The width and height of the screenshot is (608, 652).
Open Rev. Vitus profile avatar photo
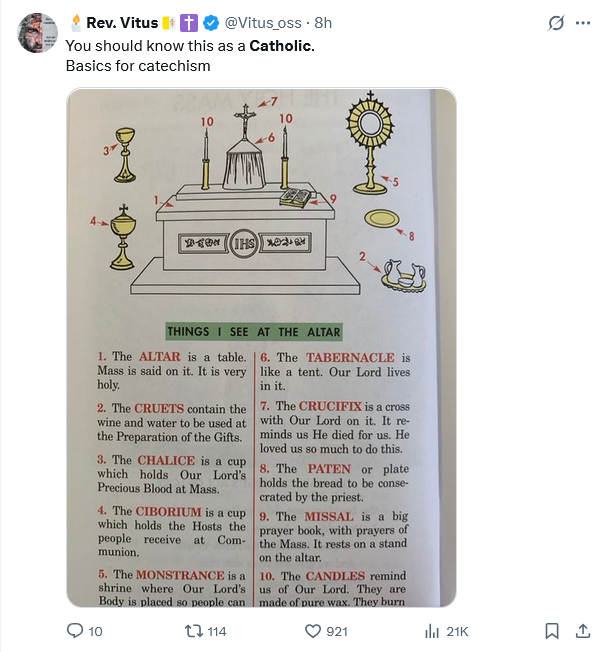[x=38, y=33]
